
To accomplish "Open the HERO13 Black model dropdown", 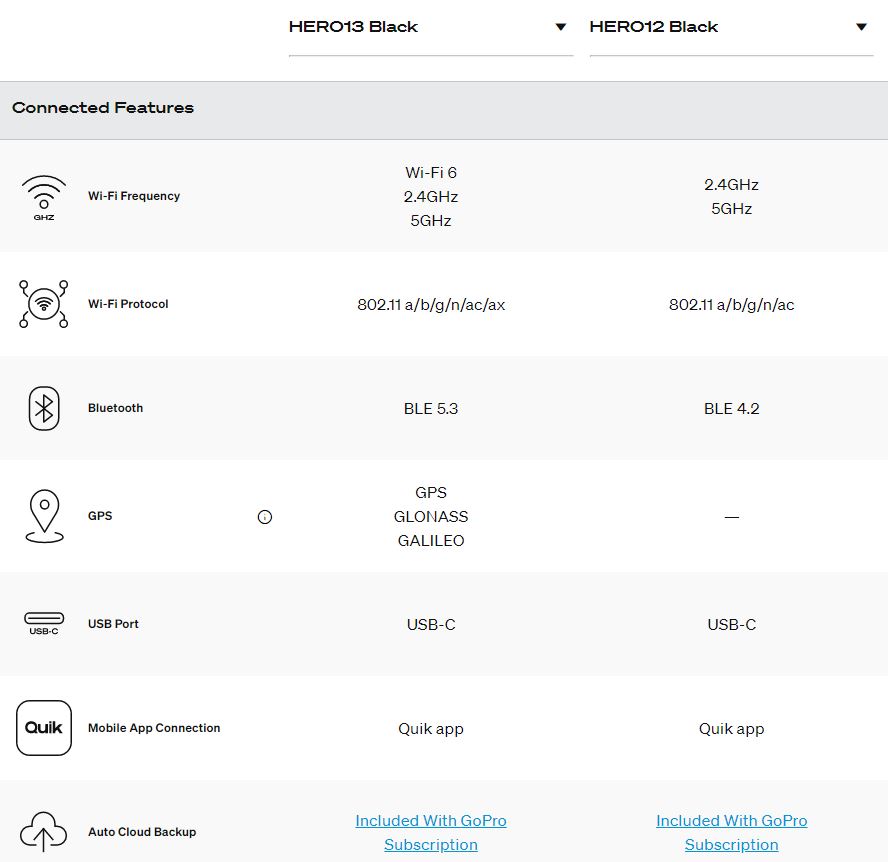I will 430,27.
